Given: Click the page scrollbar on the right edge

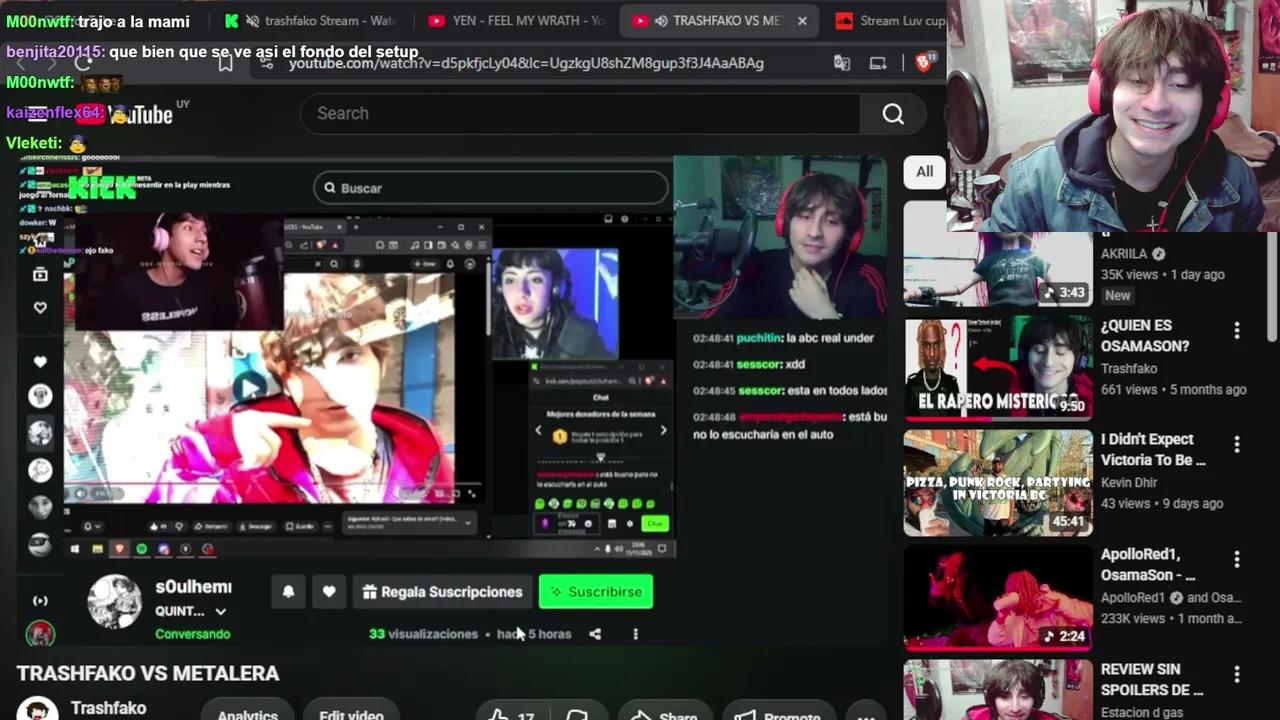Looking at the screenshot, I should pos(1272,285).
